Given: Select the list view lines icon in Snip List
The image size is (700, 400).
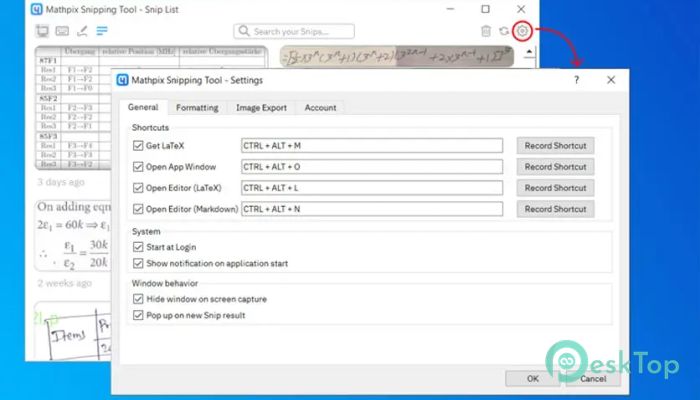Looking at the screenshot, I should [x=102, y=31].
